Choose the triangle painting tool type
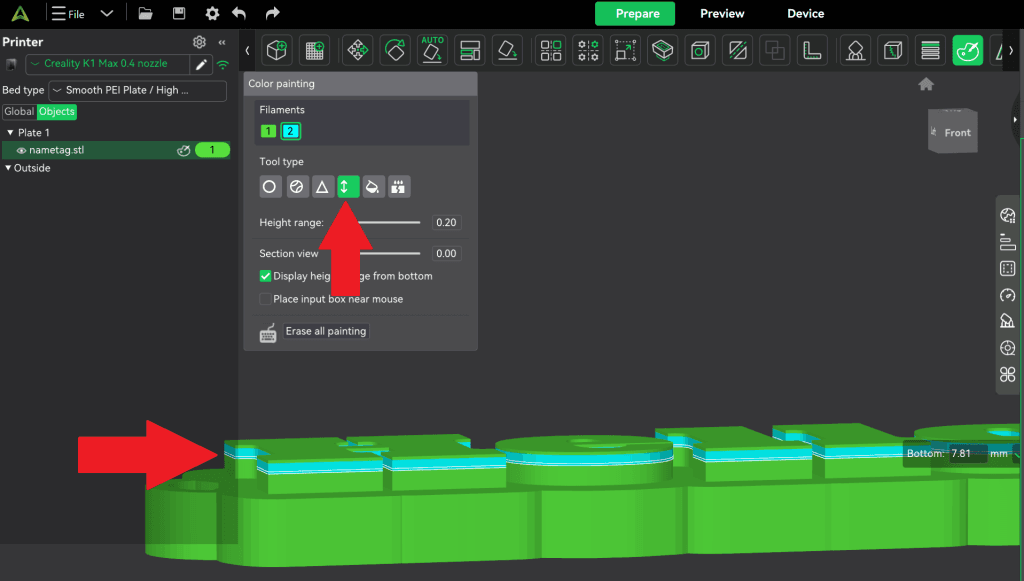 click(322, 187)
